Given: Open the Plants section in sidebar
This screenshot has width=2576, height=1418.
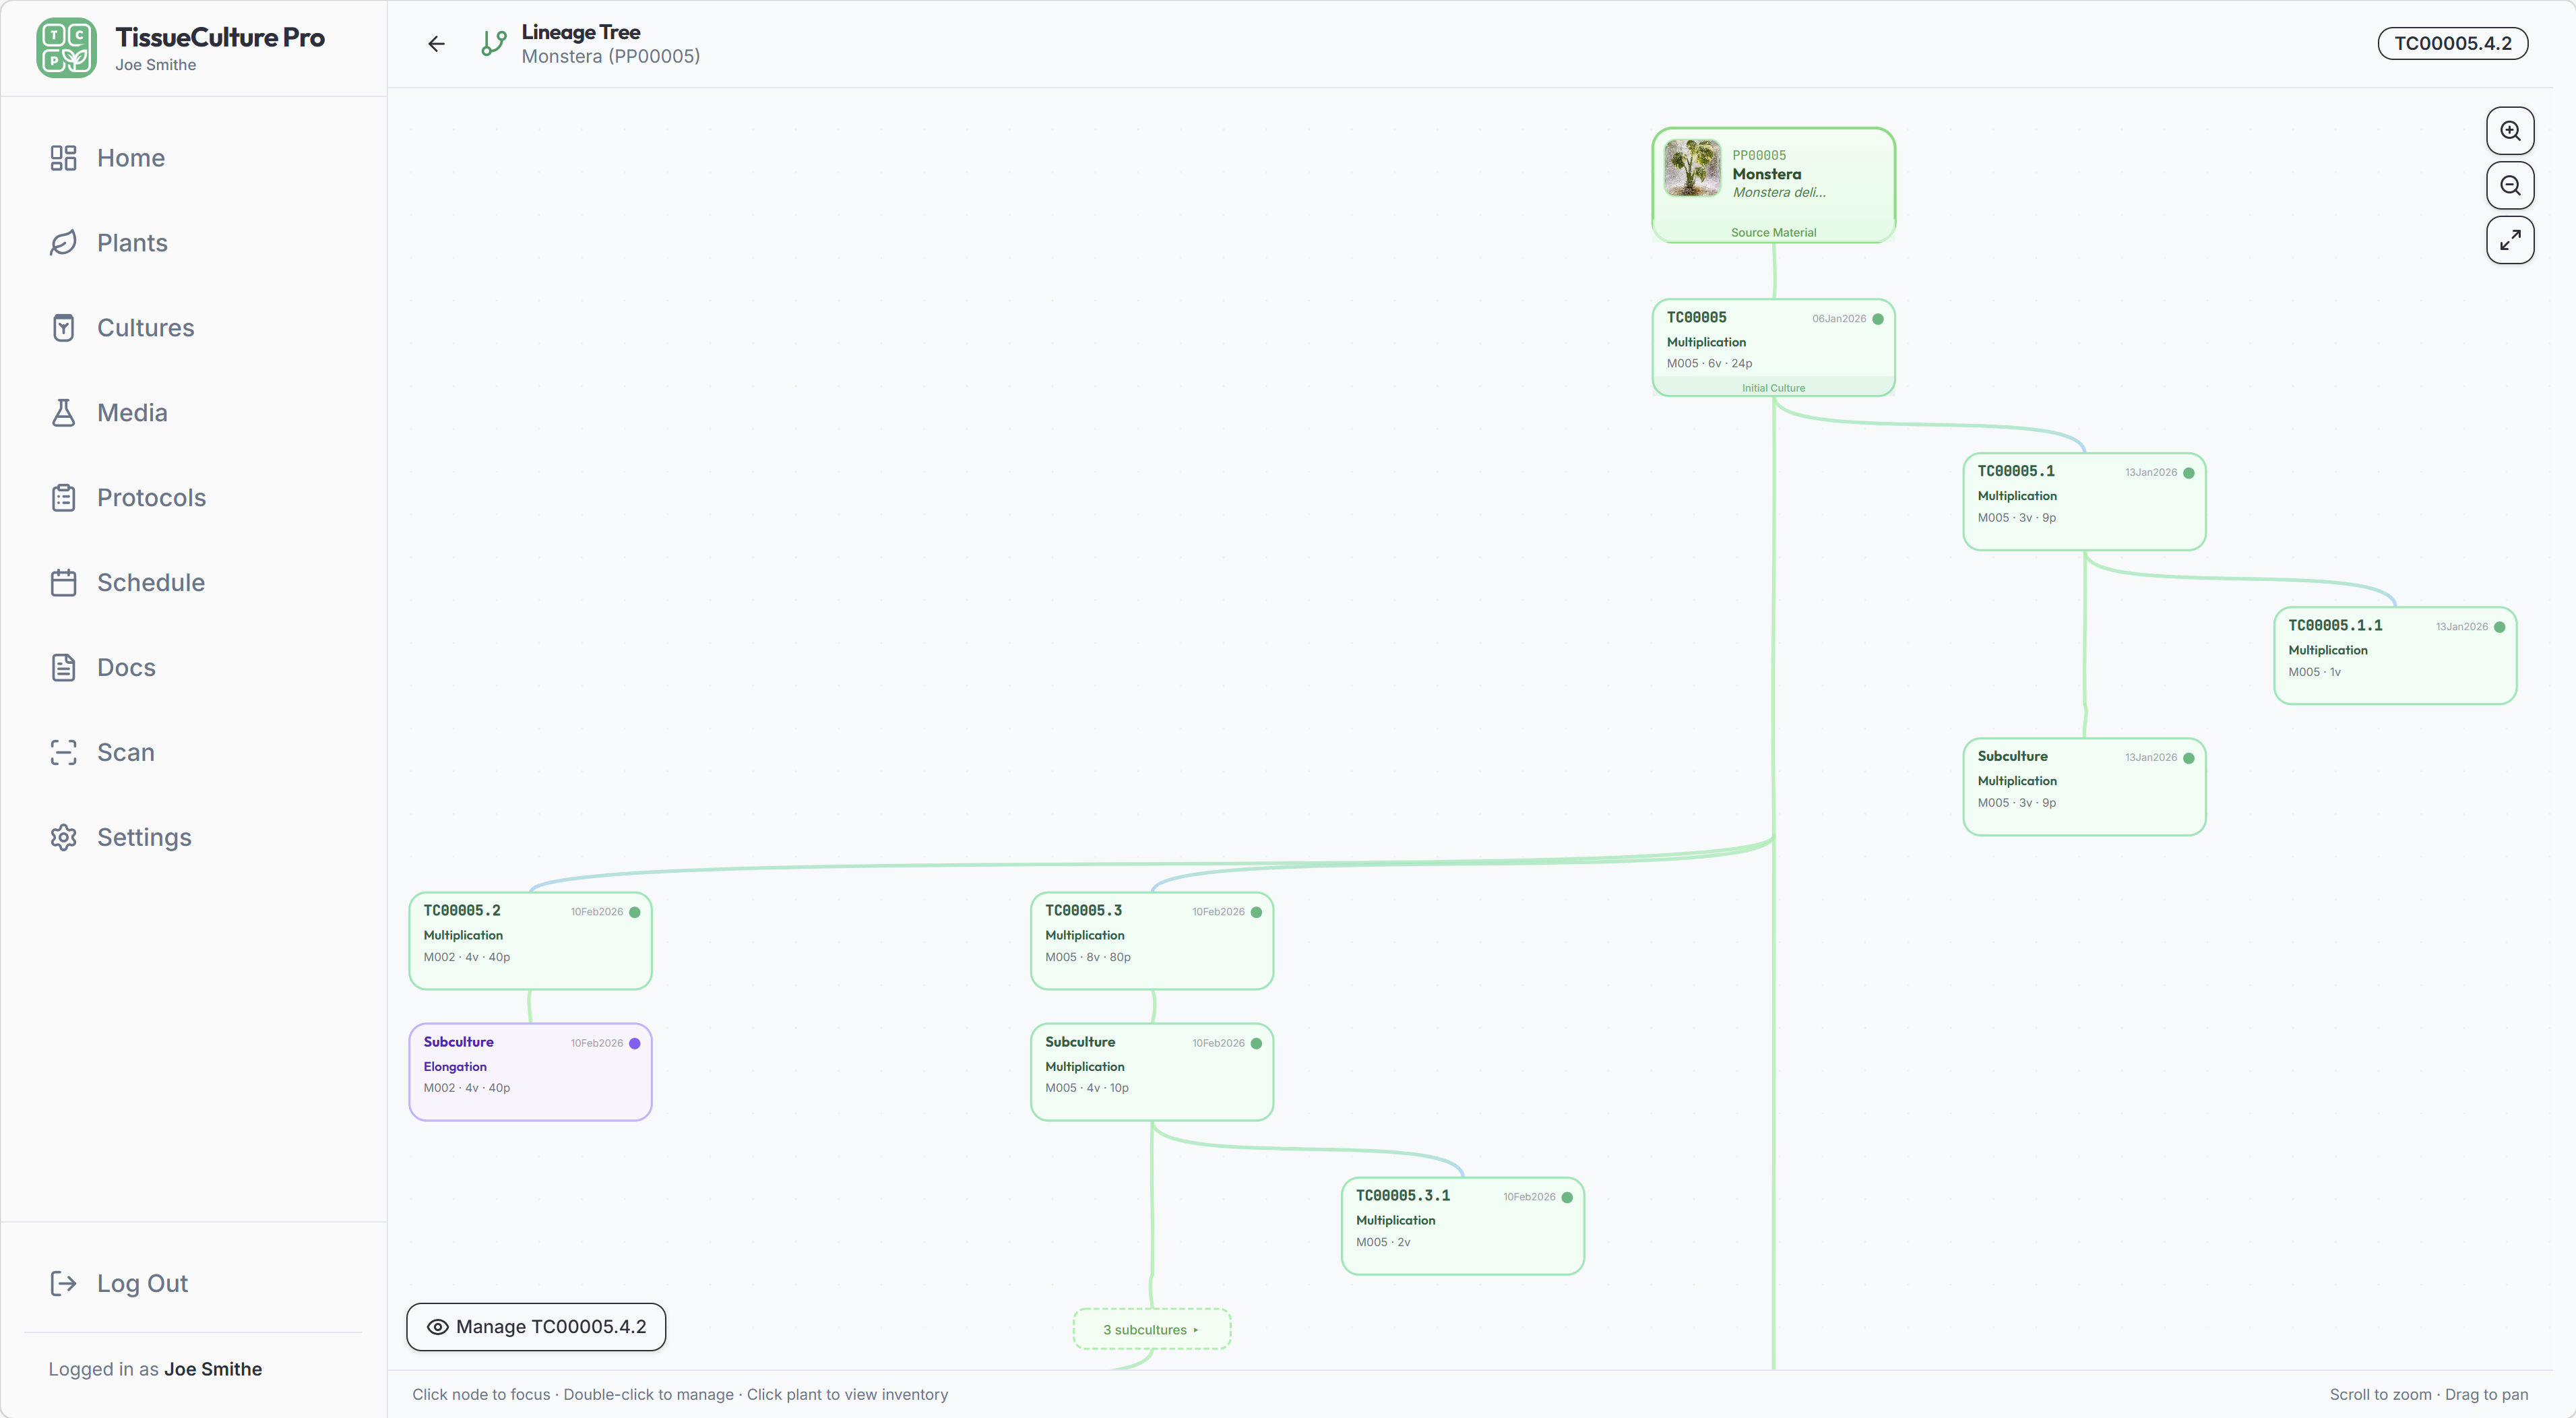Looking at the screenshot, I should click(131, 243).
